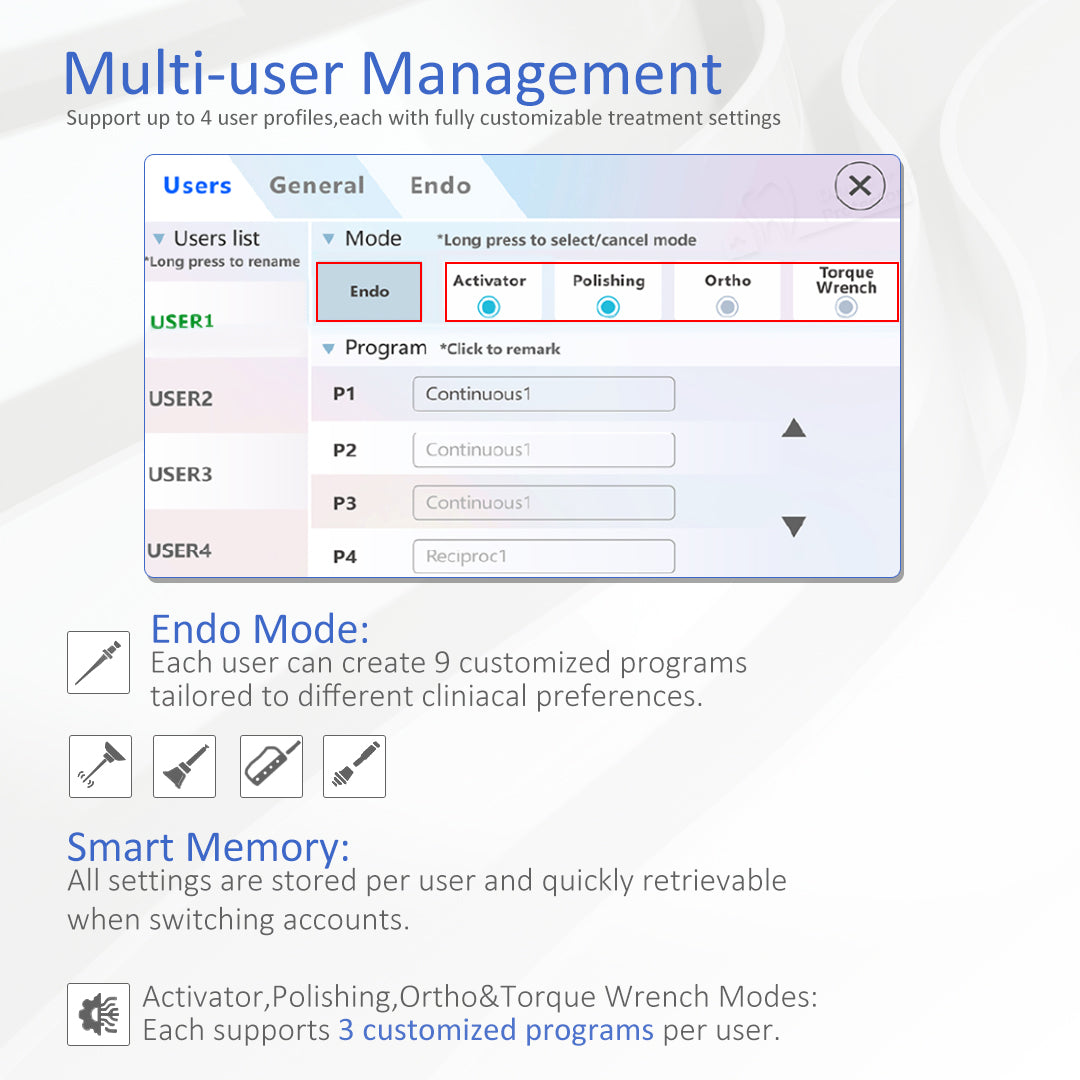Open the Endo tab
Viewport: 1080px width, 1080px height.
[440, 186]
